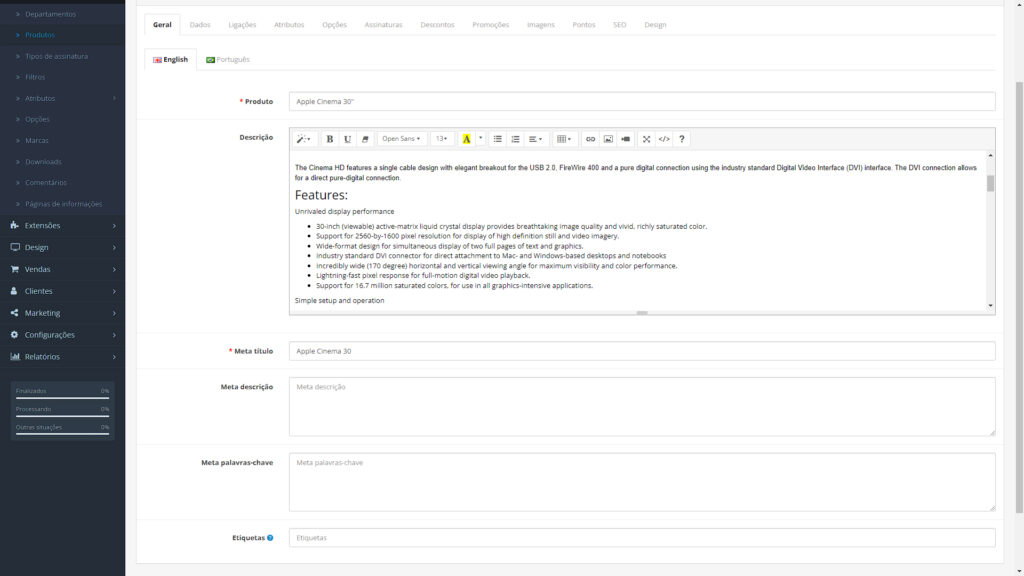Insert a hyperlink via link icon
The height and width of the screenshot is (576, 1024).
point(590,139)
